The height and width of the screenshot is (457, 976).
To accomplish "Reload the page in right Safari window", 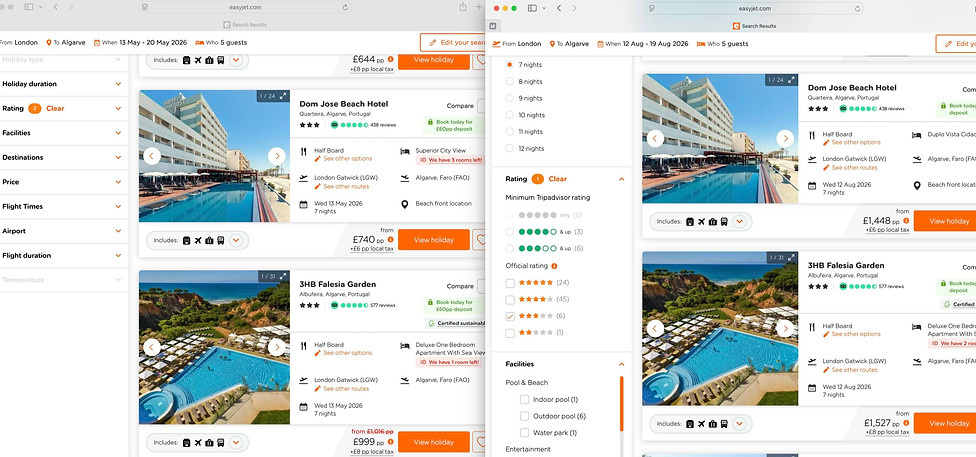I will 857,8.
